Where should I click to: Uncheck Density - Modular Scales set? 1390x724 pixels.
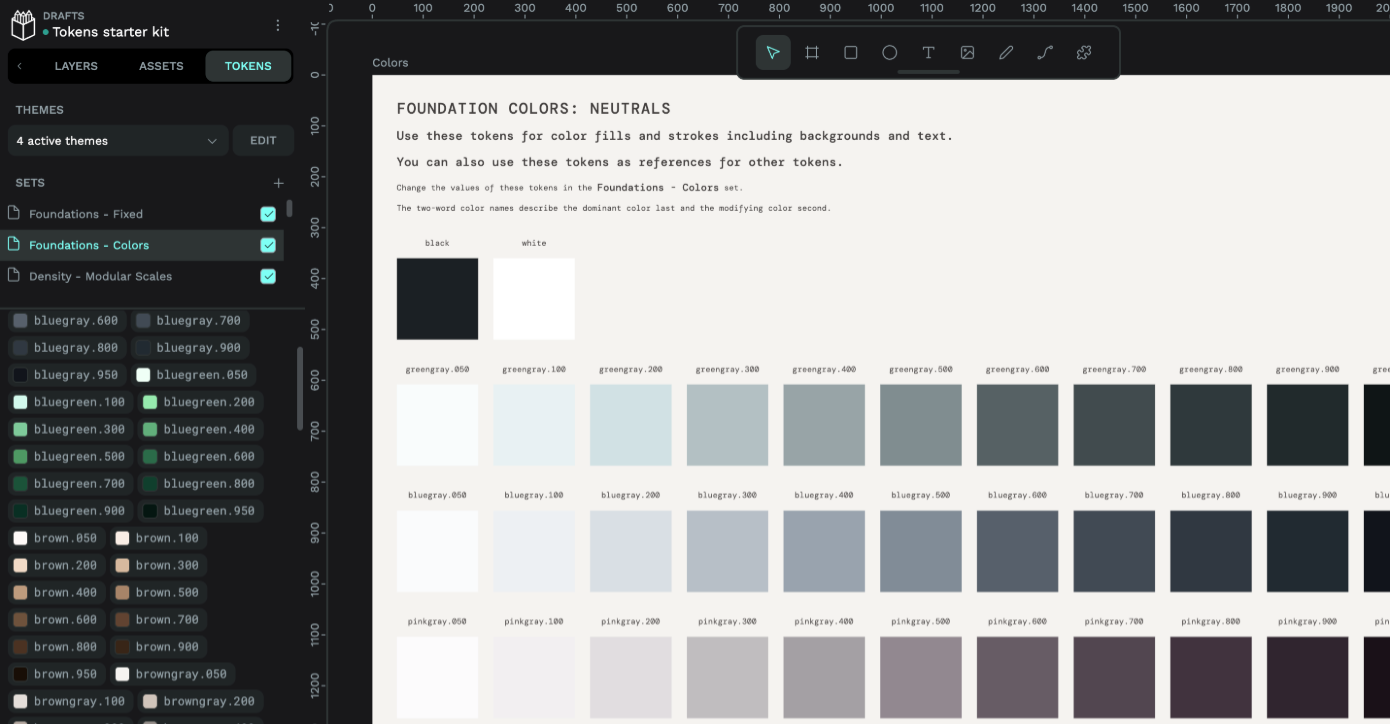coord(268,276)
